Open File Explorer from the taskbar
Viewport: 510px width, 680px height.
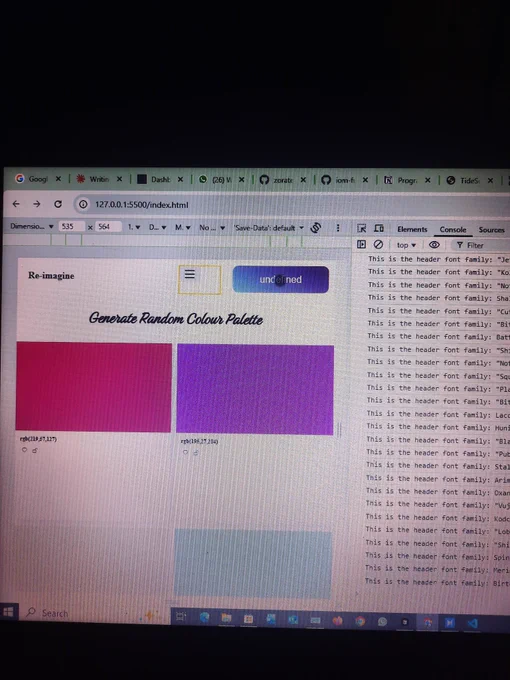226,618
